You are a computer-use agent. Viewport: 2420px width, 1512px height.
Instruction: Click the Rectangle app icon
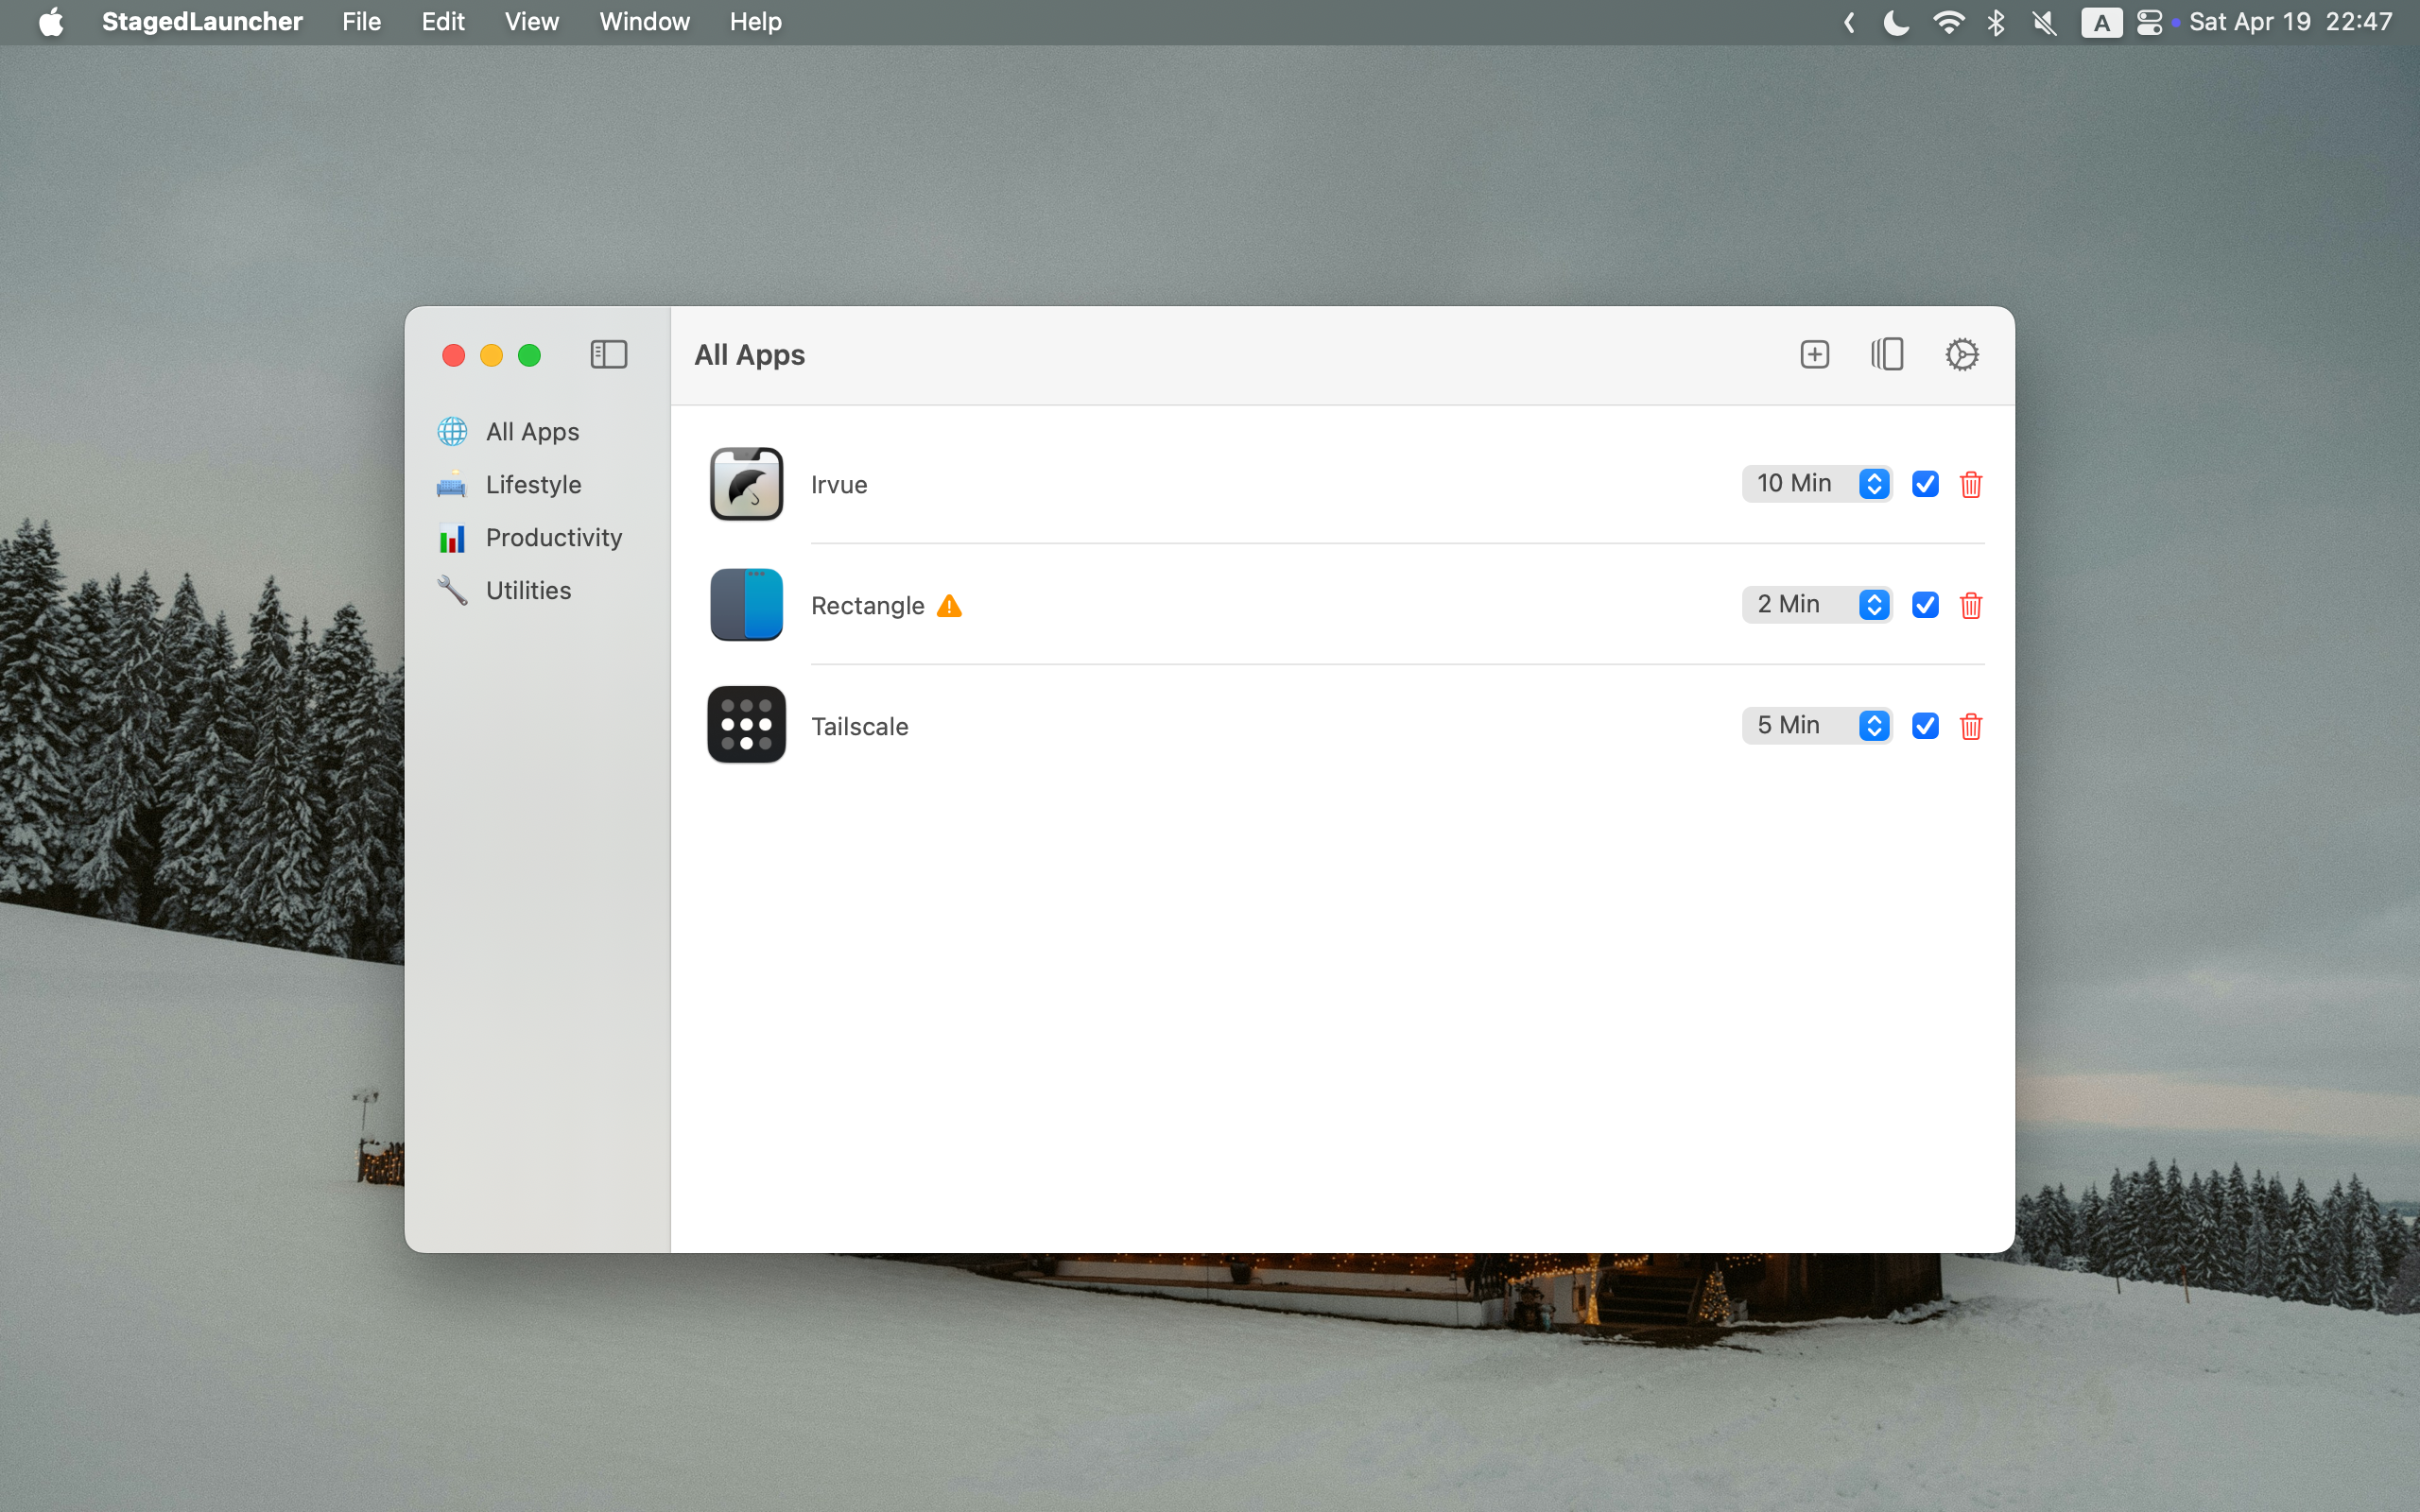pyautogui.click(x=746, y=605)
